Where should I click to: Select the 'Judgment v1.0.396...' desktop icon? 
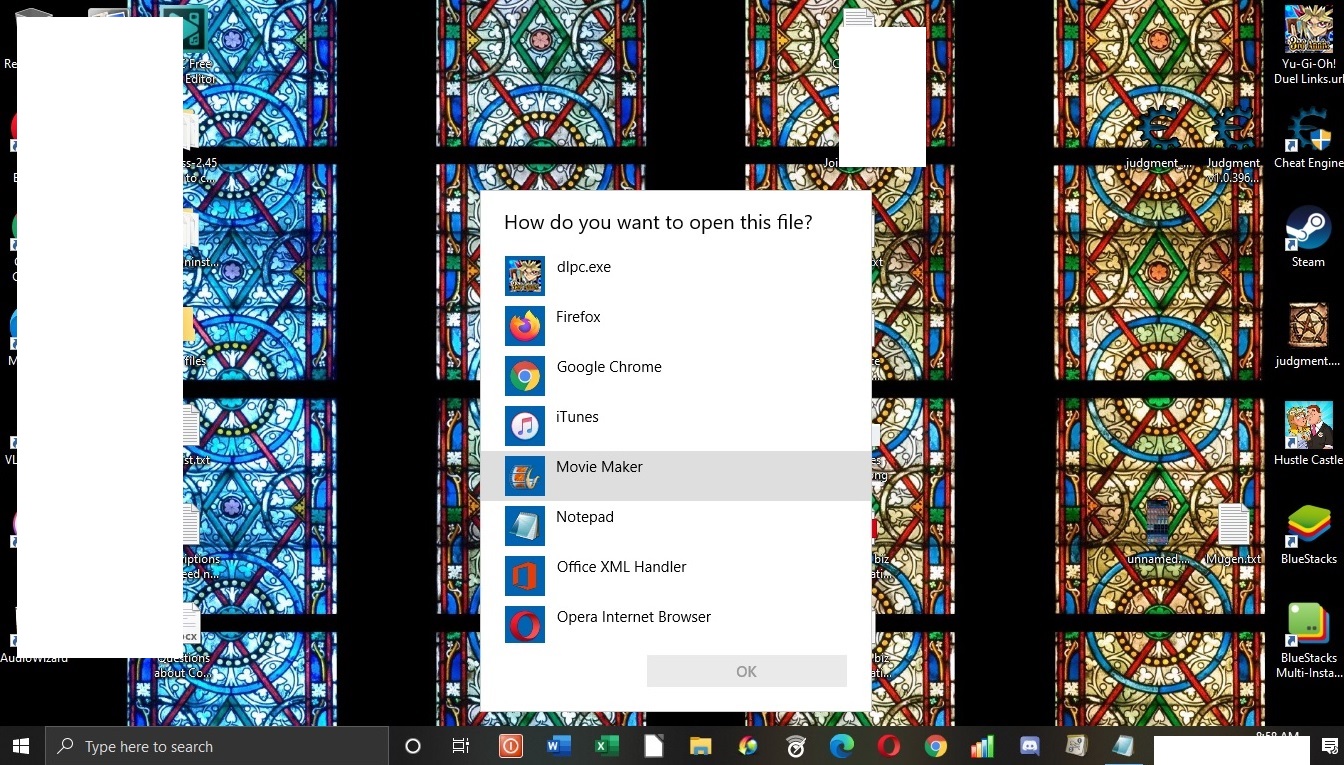[1233, 145]
